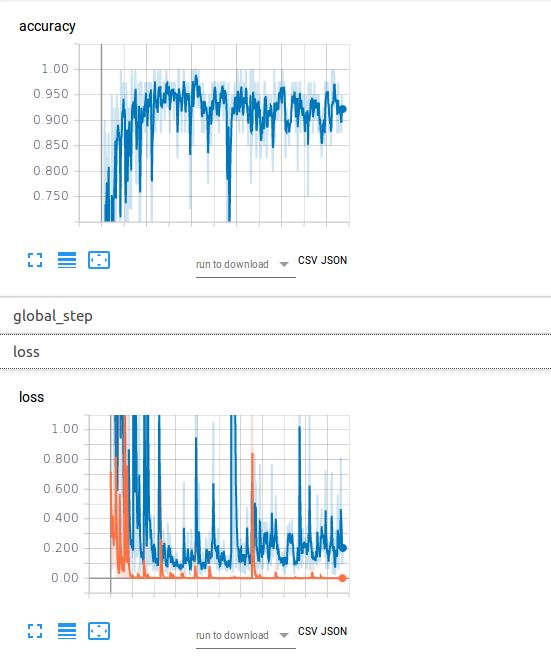
Task: Click the blue endpoint on the loss curve
Action: pyautogui.click(x=343, y=548)
